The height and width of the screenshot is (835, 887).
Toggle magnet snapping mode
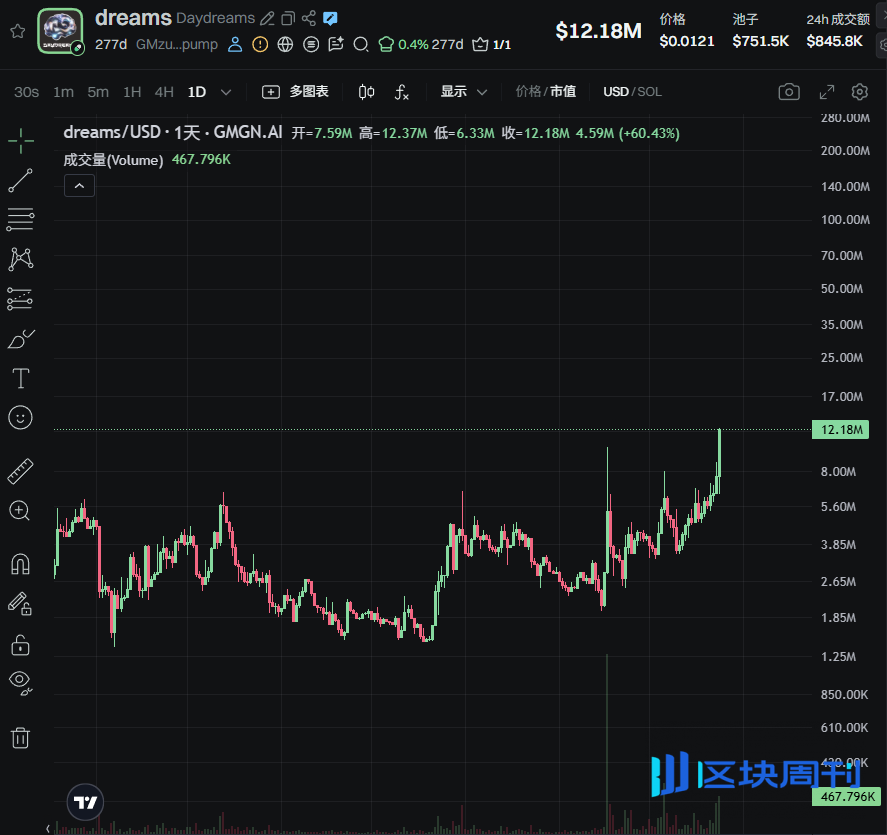20,564
